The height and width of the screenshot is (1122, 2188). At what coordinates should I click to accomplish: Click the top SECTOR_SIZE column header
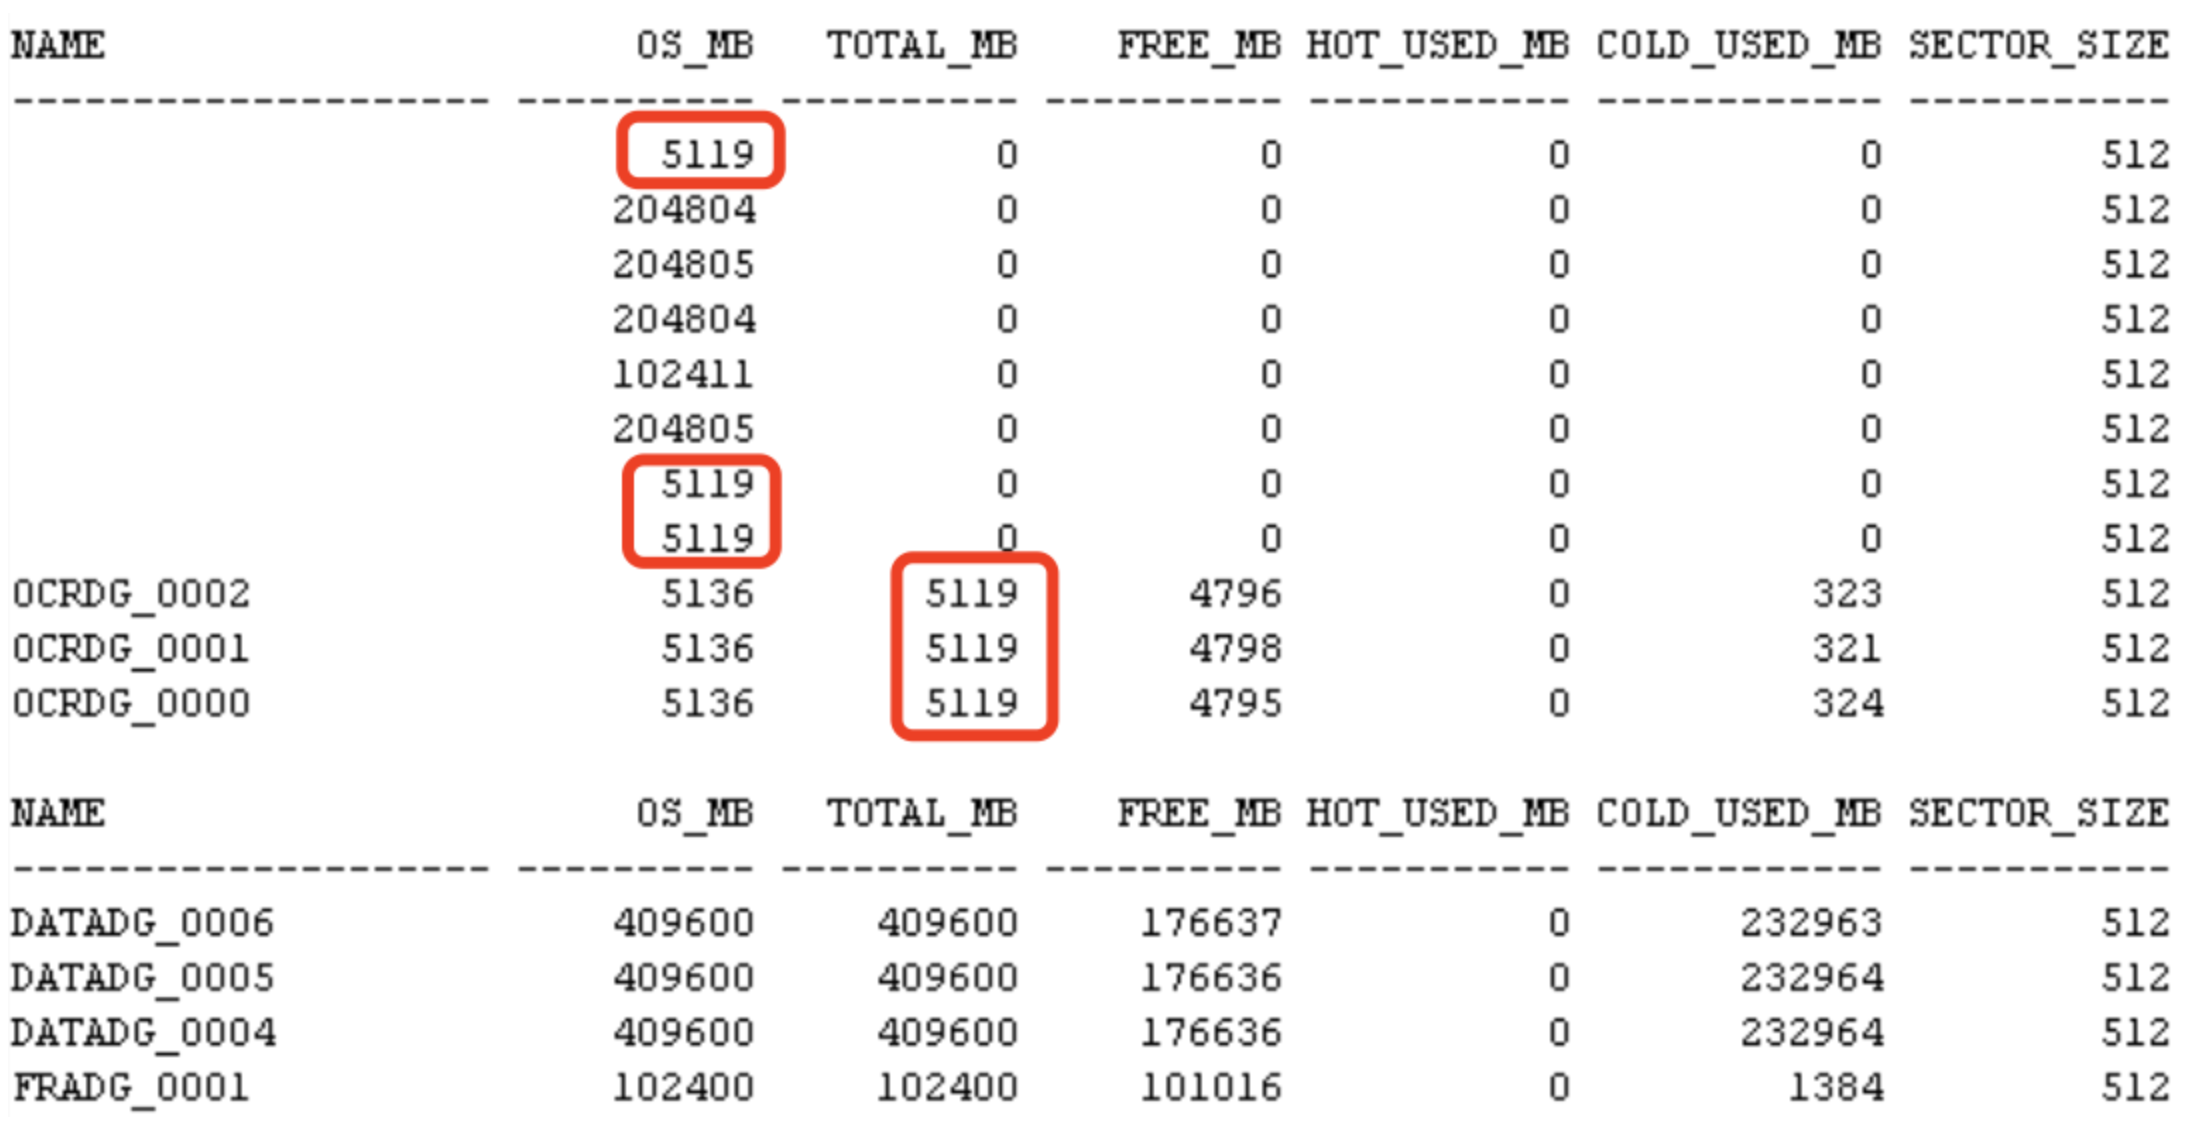click(2039, 45)
